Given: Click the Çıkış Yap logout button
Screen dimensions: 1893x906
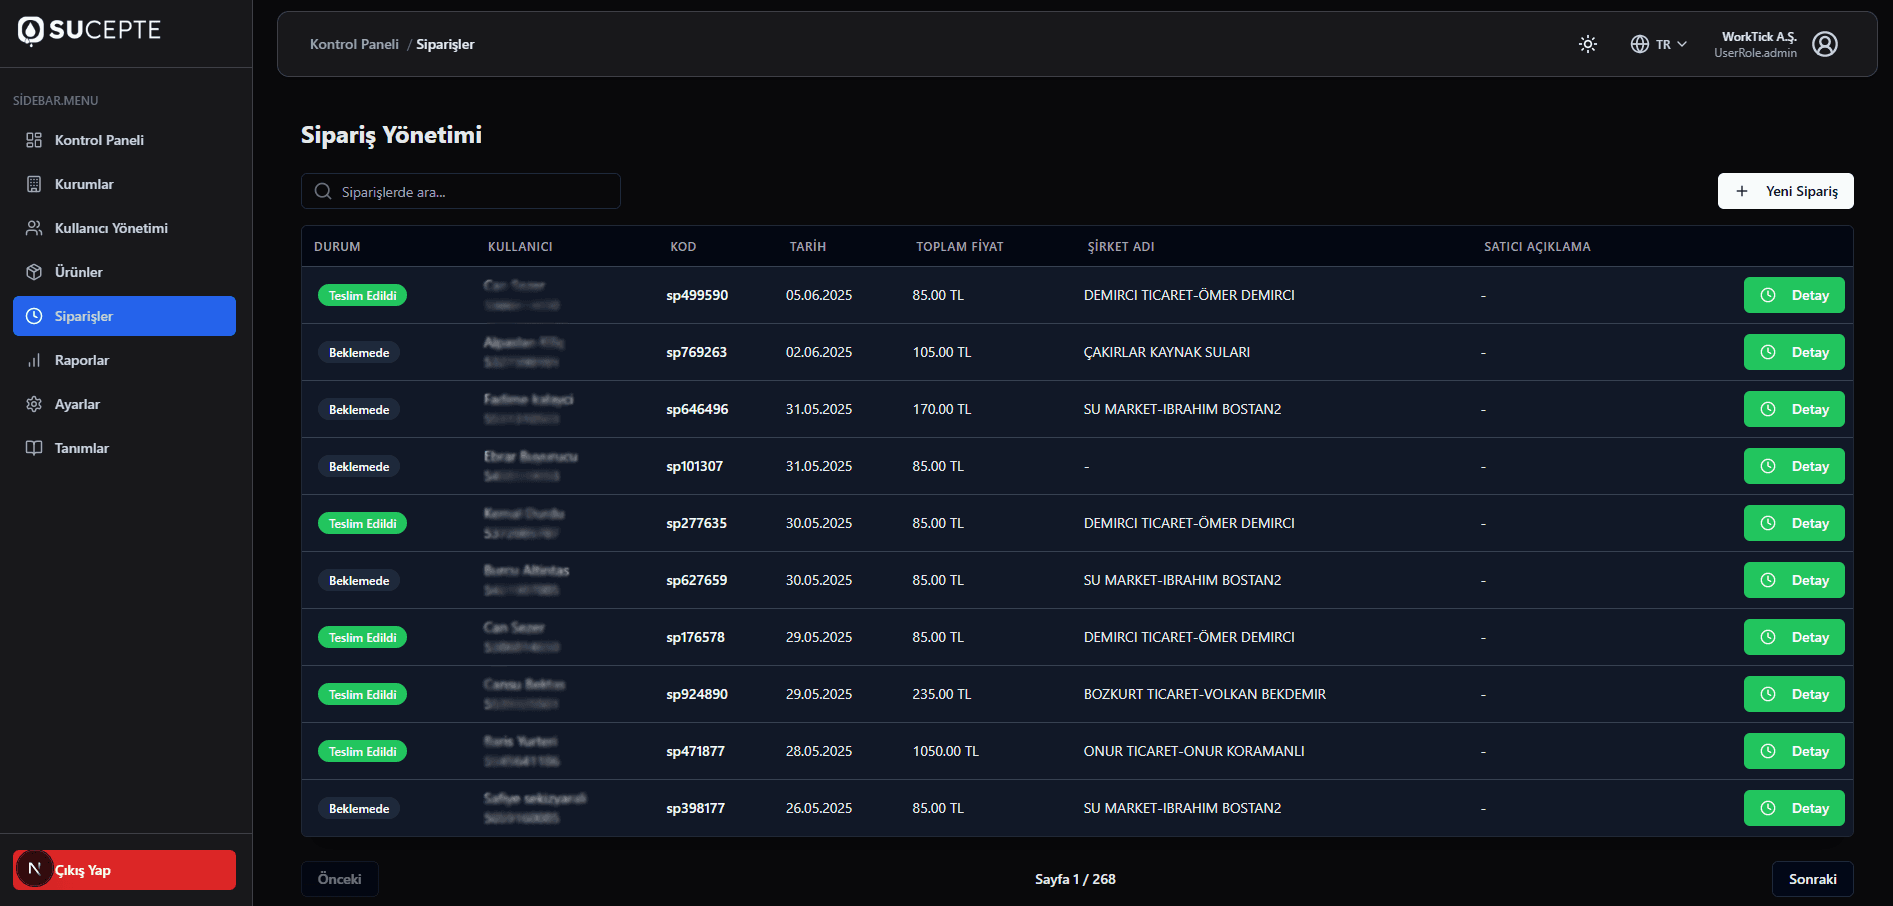Looking at the screenshot, I should pos(124,870).
